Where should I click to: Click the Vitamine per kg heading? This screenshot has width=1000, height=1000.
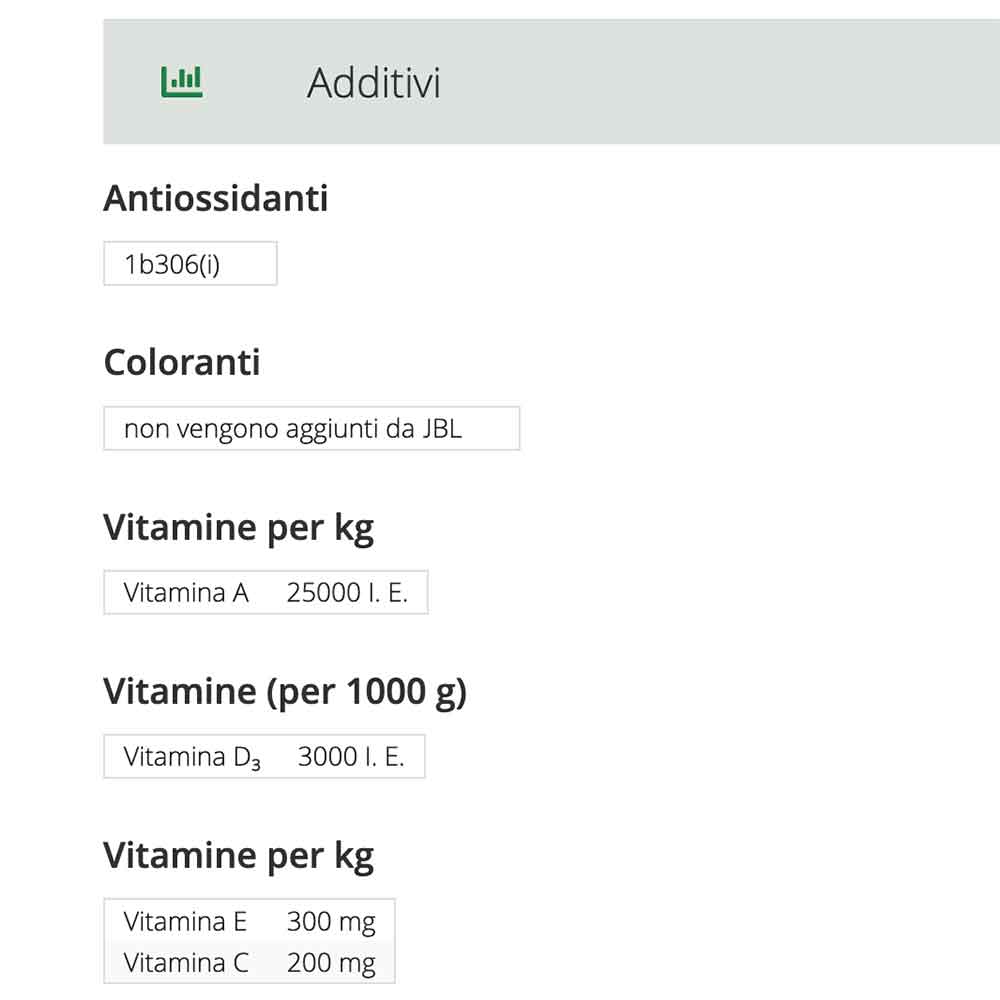coord(239,527)
